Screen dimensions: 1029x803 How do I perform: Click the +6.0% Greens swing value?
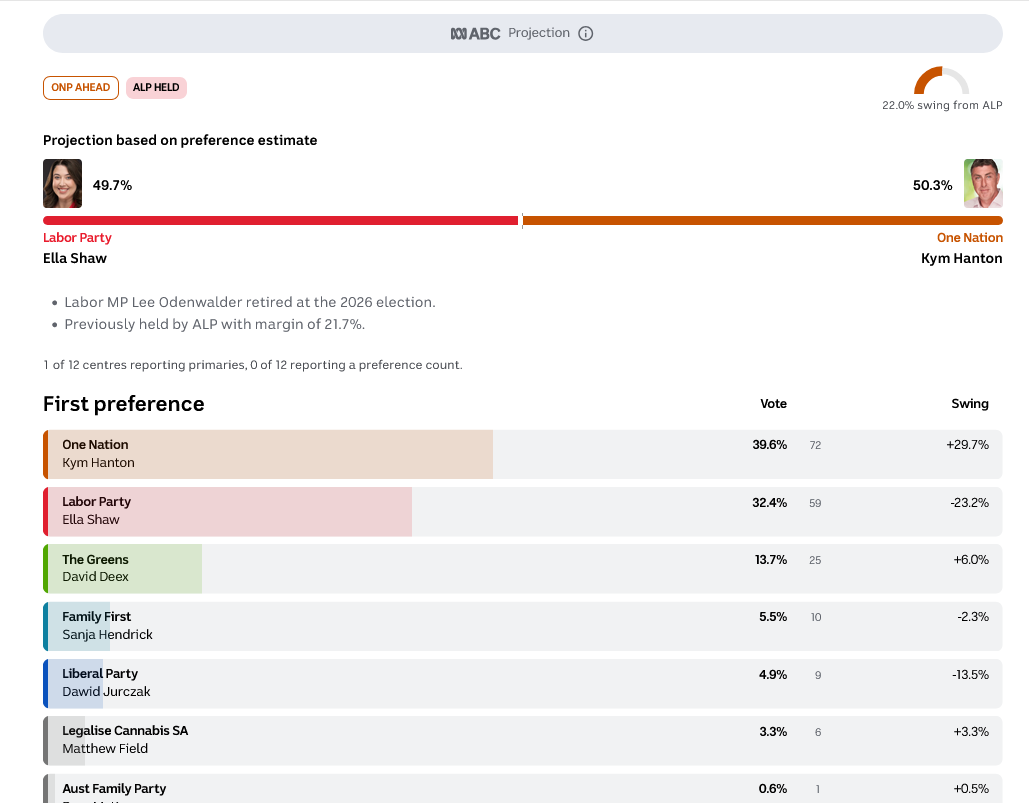click(971, 560)
